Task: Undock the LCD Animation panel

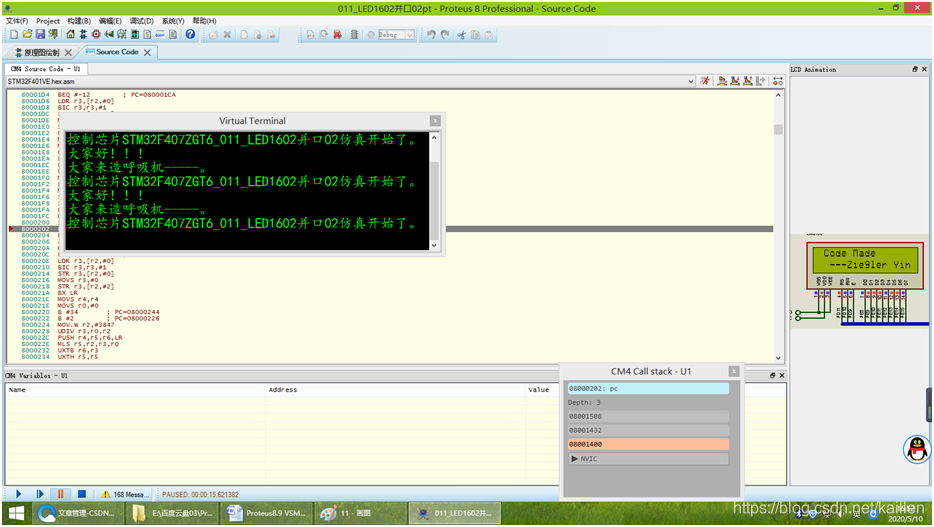Action: coord(915,69)
